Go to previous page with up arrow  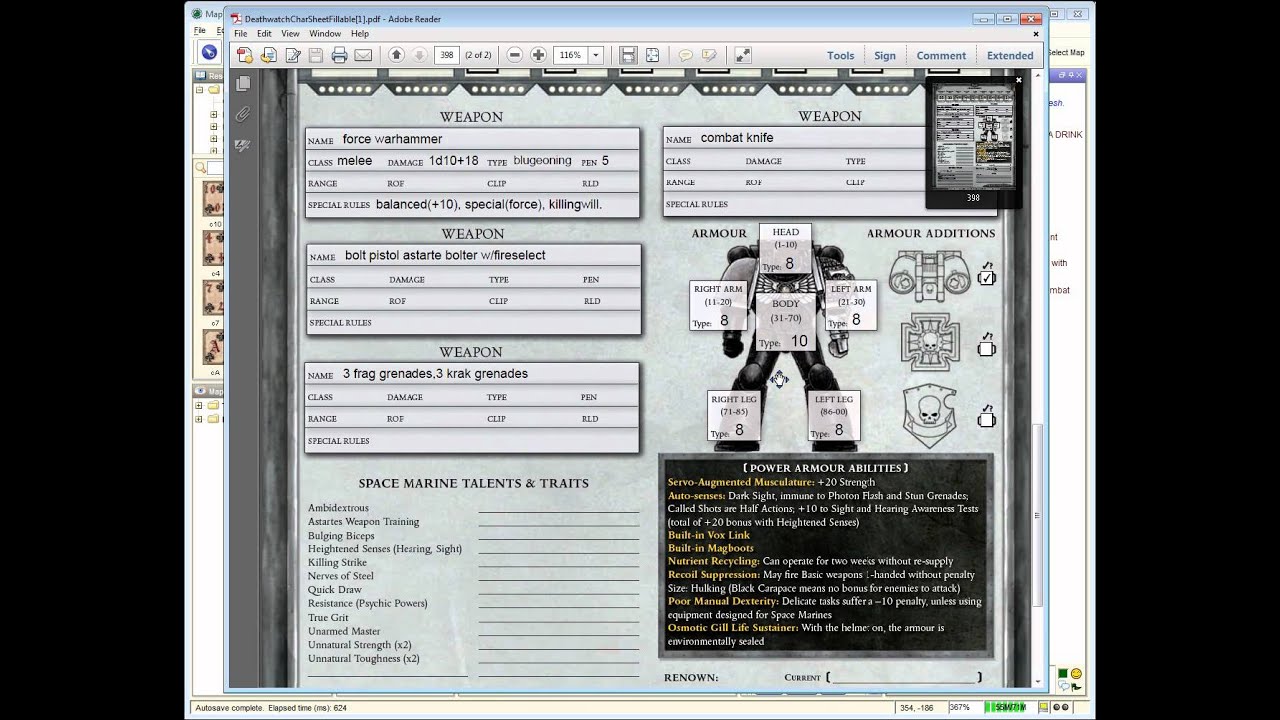(396, 55)
